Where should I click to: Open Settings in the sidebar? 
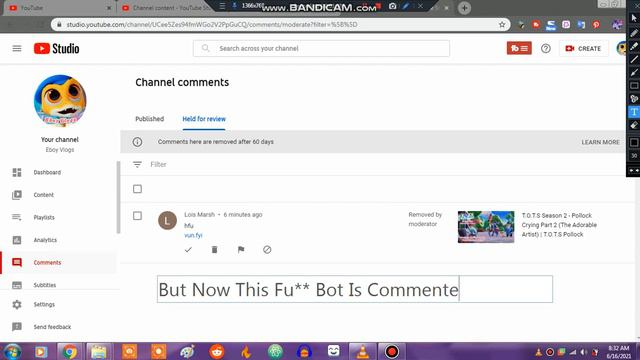pos(44,304)
